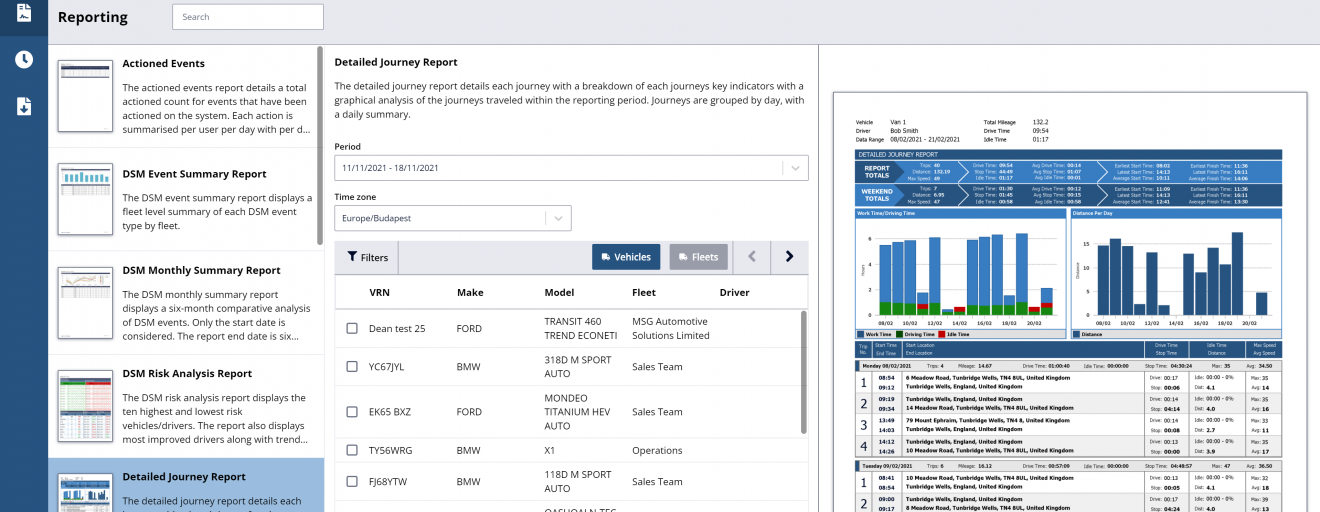Open the Period date range dropdown
The image size is (1320, 512).
click(571, 168)
